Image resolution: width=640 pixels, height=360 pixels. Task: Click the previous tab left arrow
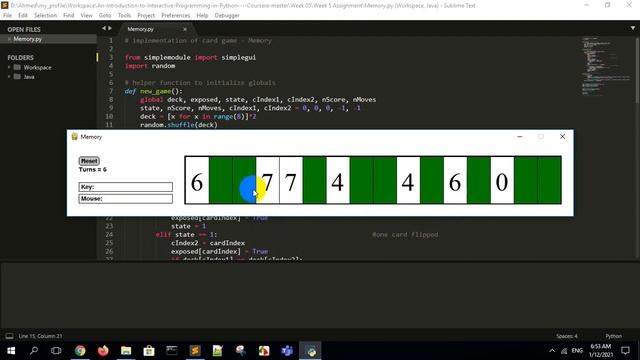[104, 28]
